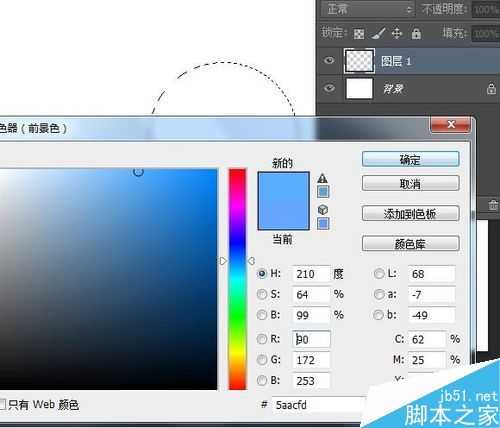This screenshot has width=500, height=428.
Task: Click the lock all padlock icon
Action: coord(416,33)
